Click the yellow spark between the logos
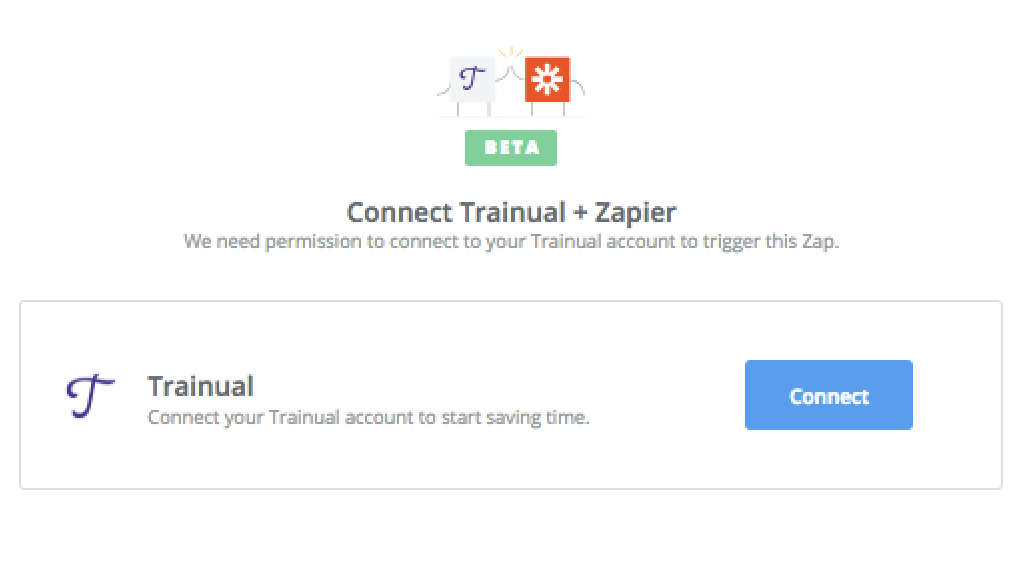This screenshot has width=1018, height=566. tap(511, 53)
